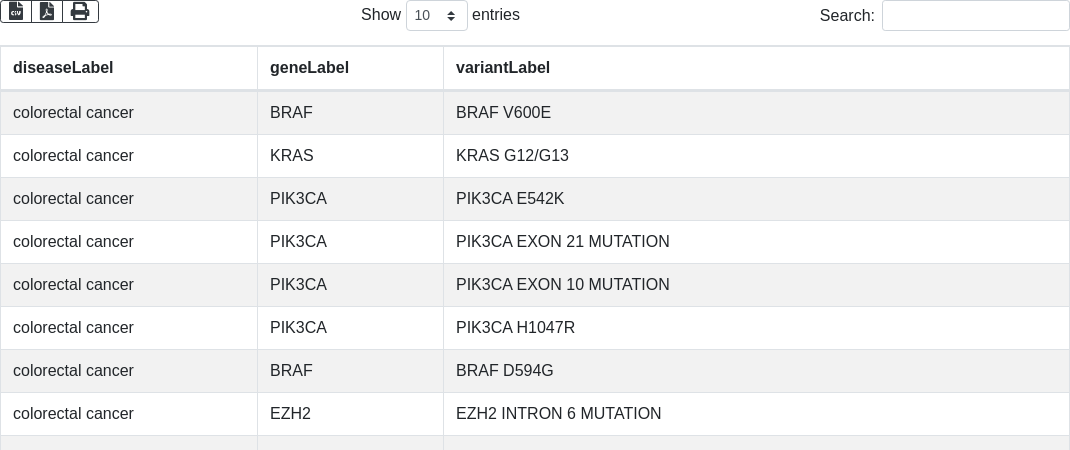Select the BRAF D594G variant cell
Viewport: 1070px width, 450px height.
click(757, 371)
